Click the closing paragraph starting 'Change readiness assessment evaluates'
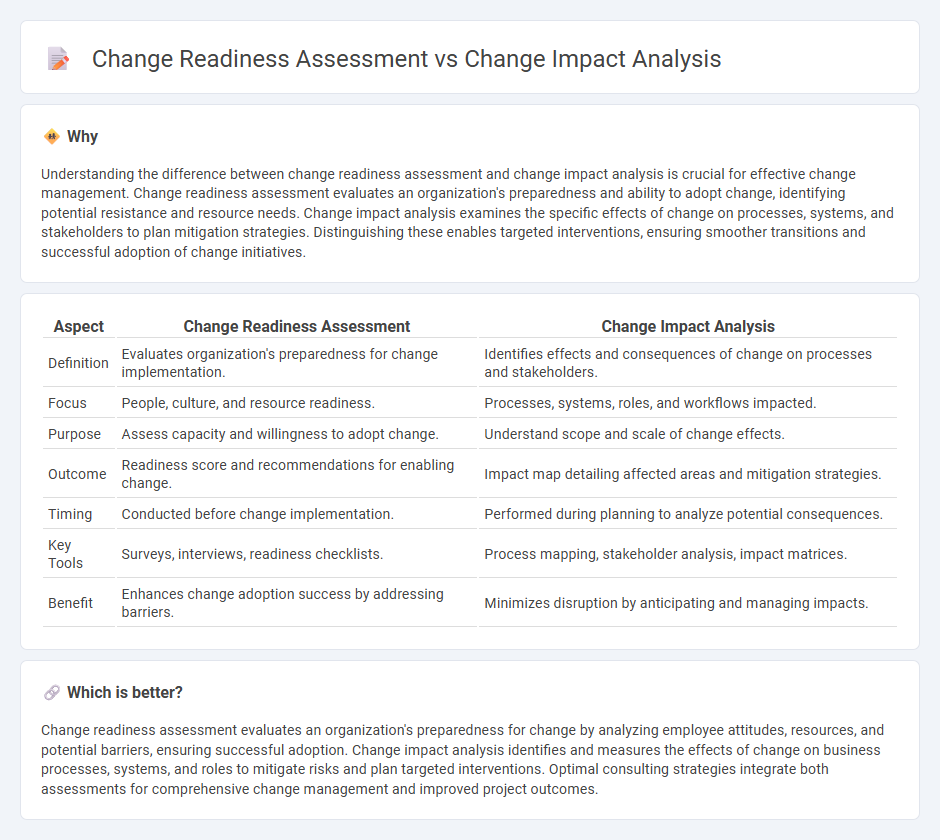Screen dimensions: 940x840 pos(462,759)
